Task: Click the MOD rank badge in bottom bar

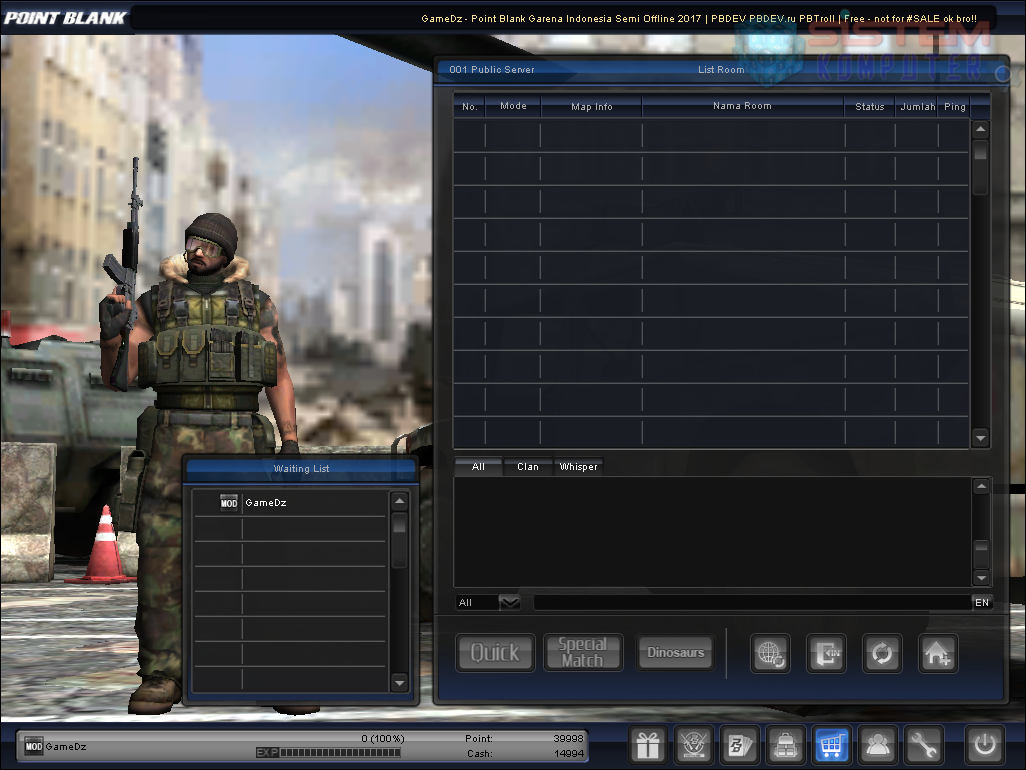Action: (33, 746)
